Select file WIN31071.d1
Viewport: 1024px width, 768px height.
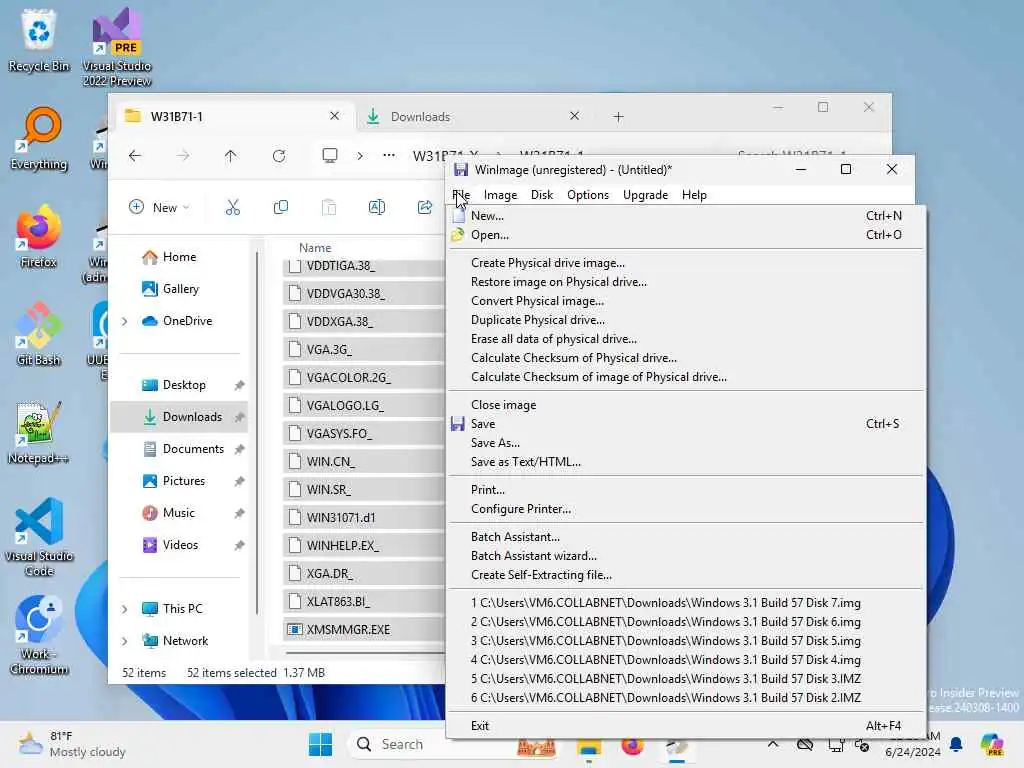coord(364,518)
